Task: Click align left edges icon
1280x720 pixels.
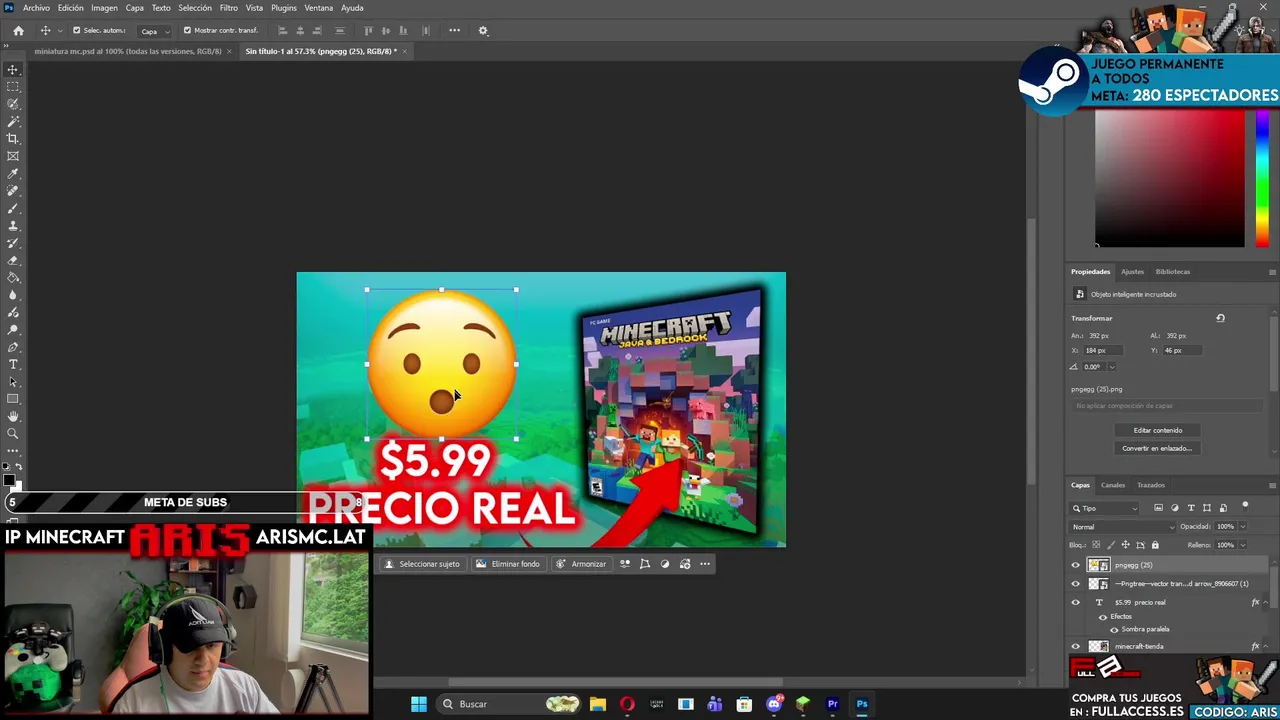Action: point(282,30)
